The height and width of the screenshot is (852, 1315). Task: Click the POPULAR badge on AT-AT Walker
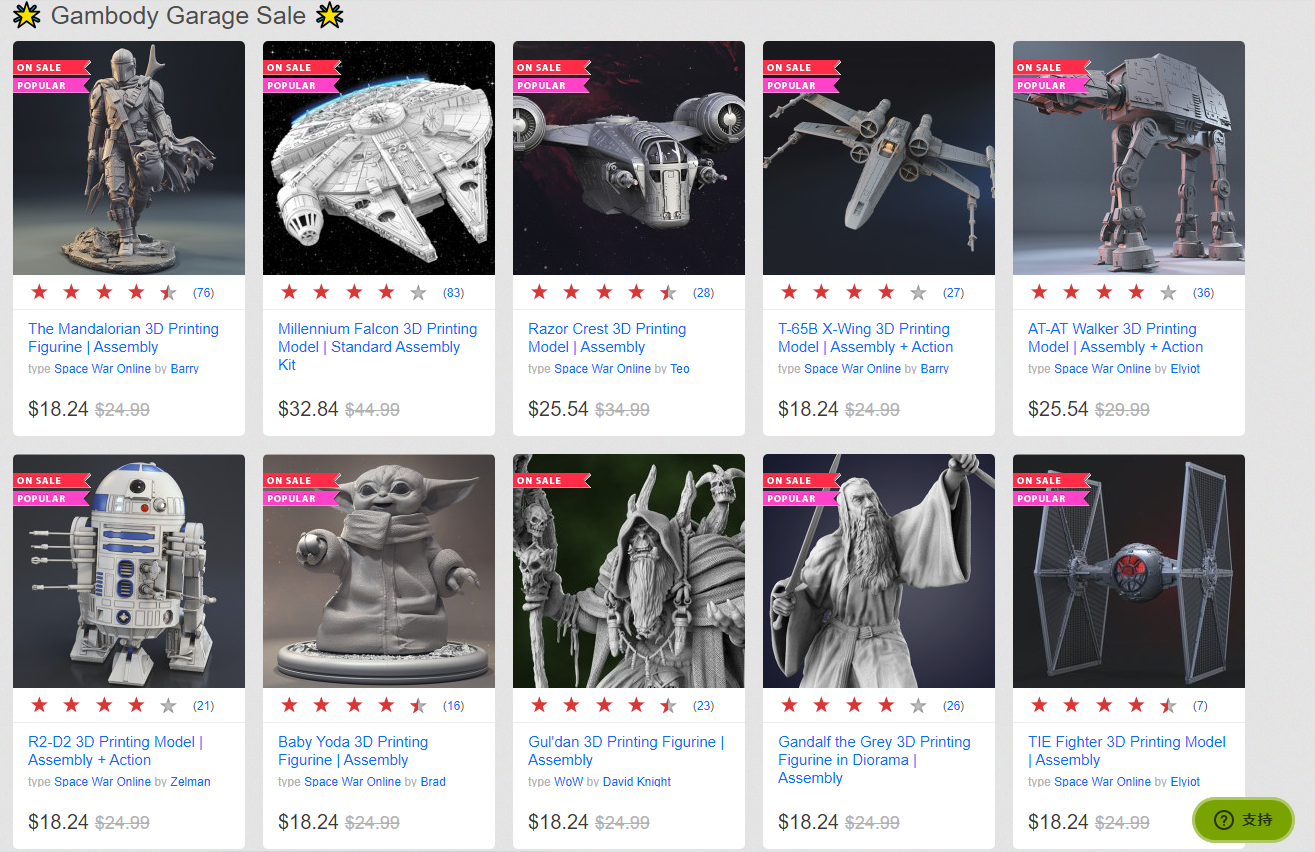(1042, 86)
